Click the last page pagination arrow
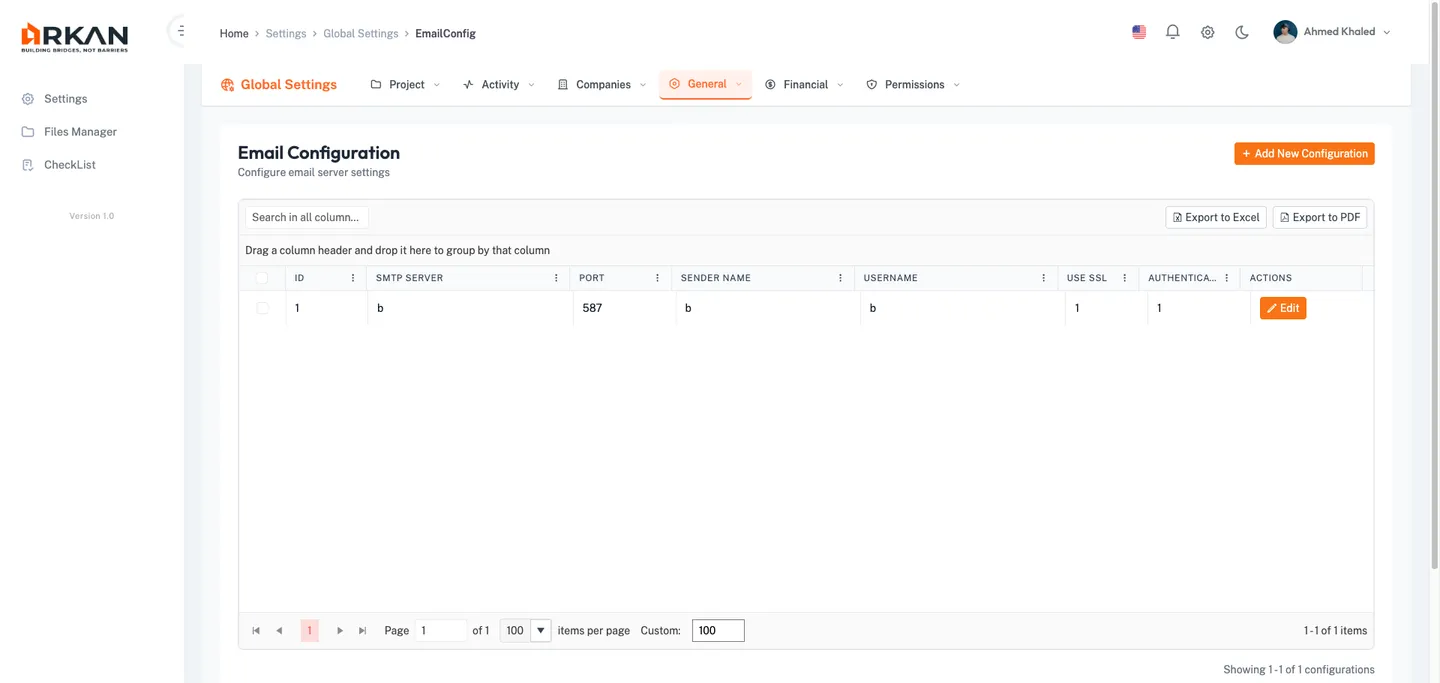1440x683 pixels. pyautogui.click(x=363, y=630)
